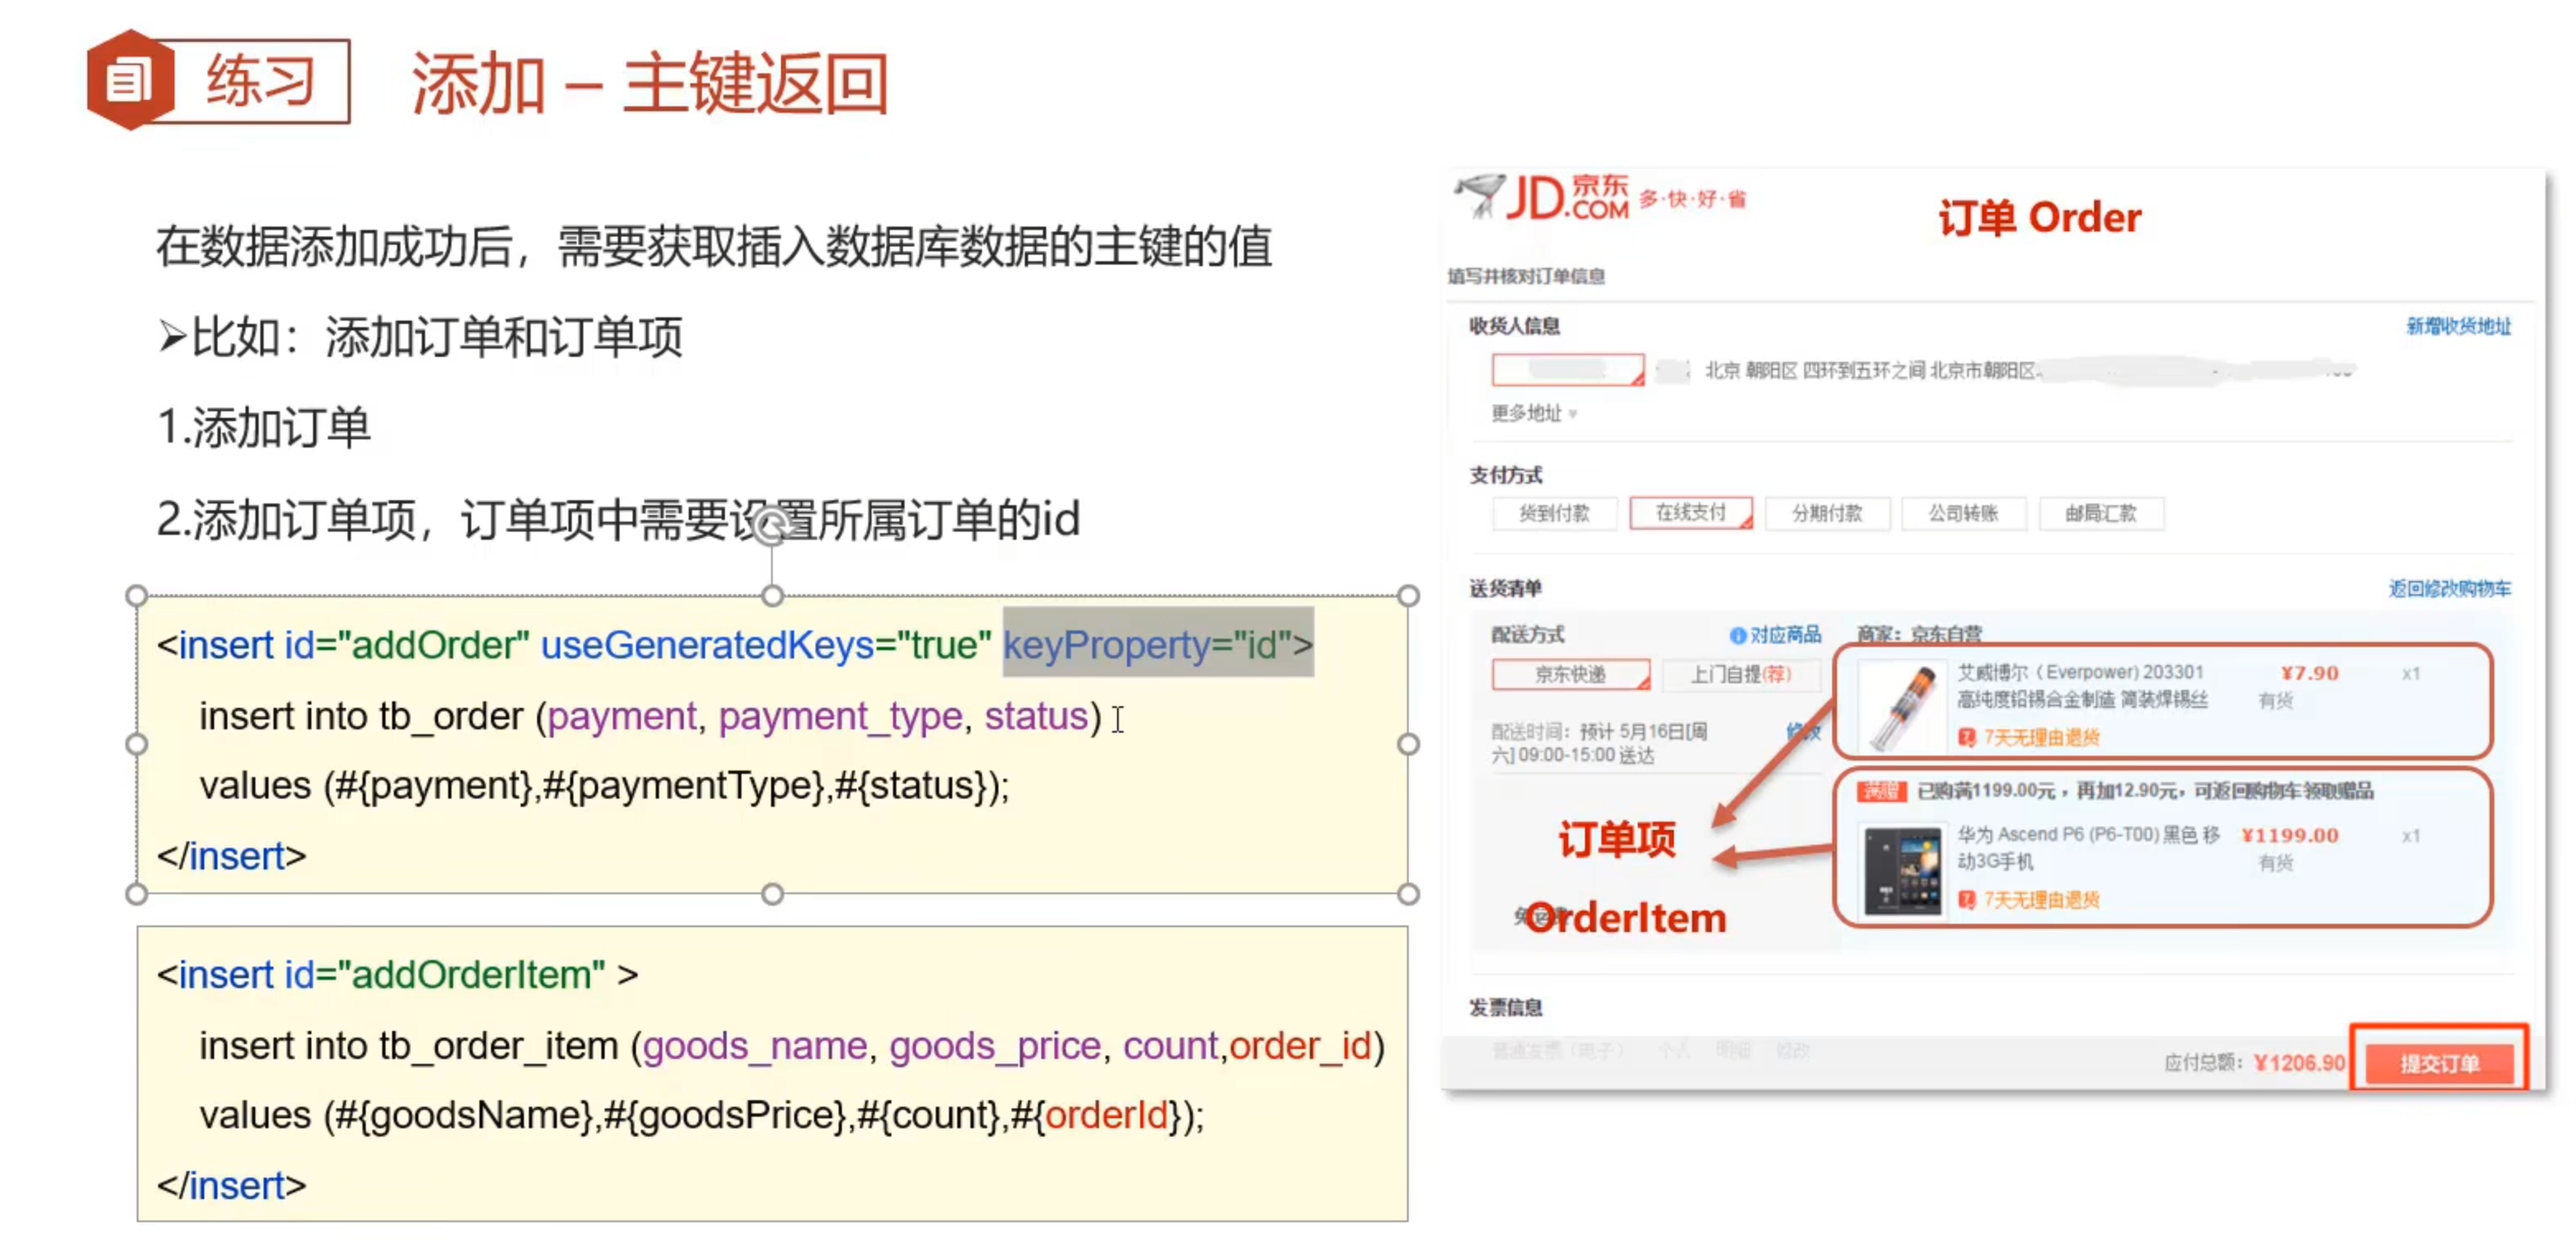Click the 支付方式 section heading
Image resolution: width=2576 pixels, height=1251 pixels.
1505,475
